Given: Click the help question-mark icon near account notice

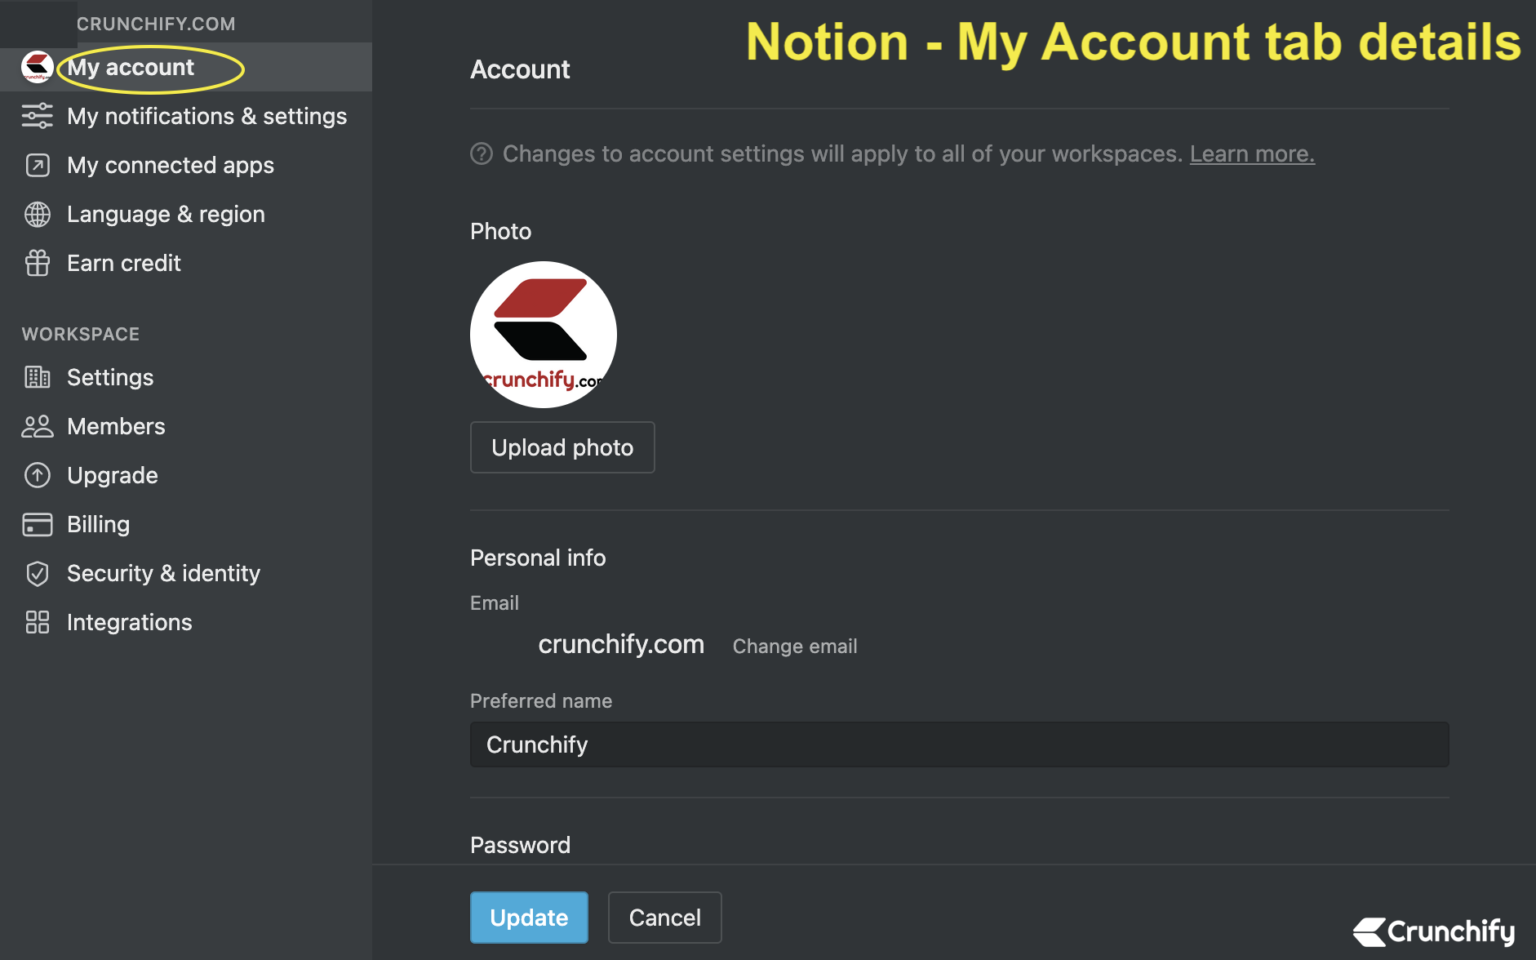Looking at the screenshot, I should (481, 153).
